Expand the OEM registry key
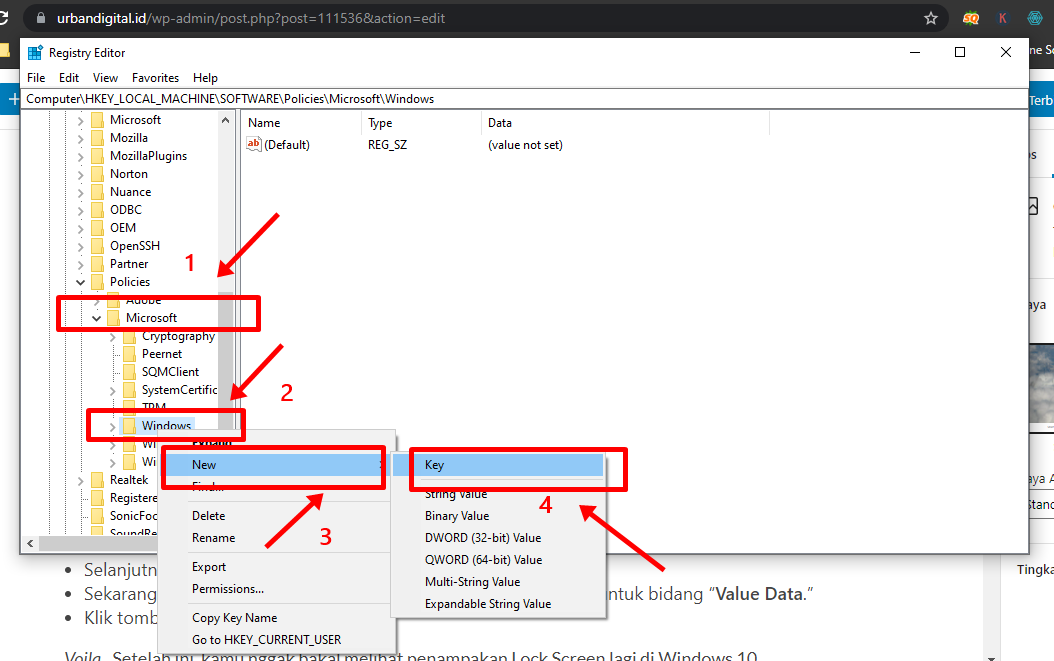Image resolution: width=1054 pixels, height=661 pixels. tap(81, 229)
